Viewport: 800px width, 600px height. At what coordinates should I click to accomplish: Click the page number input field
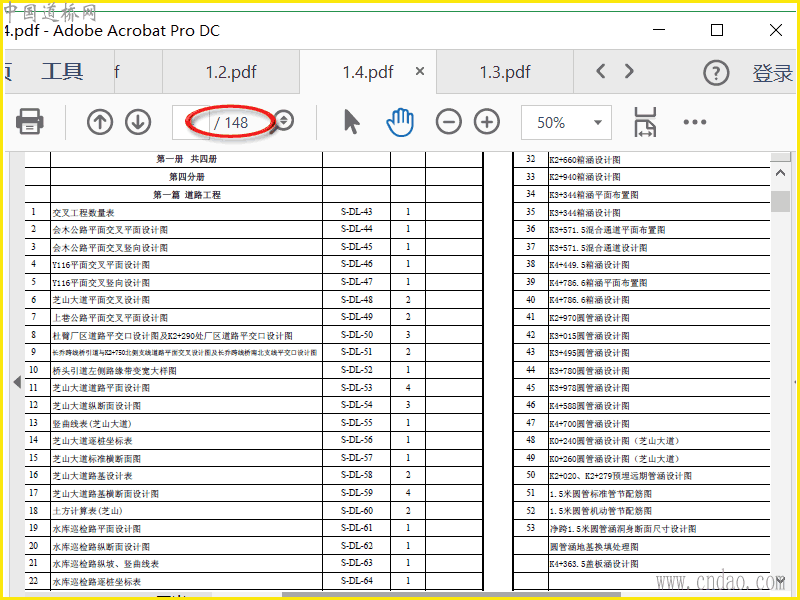[x=191, y=122]
